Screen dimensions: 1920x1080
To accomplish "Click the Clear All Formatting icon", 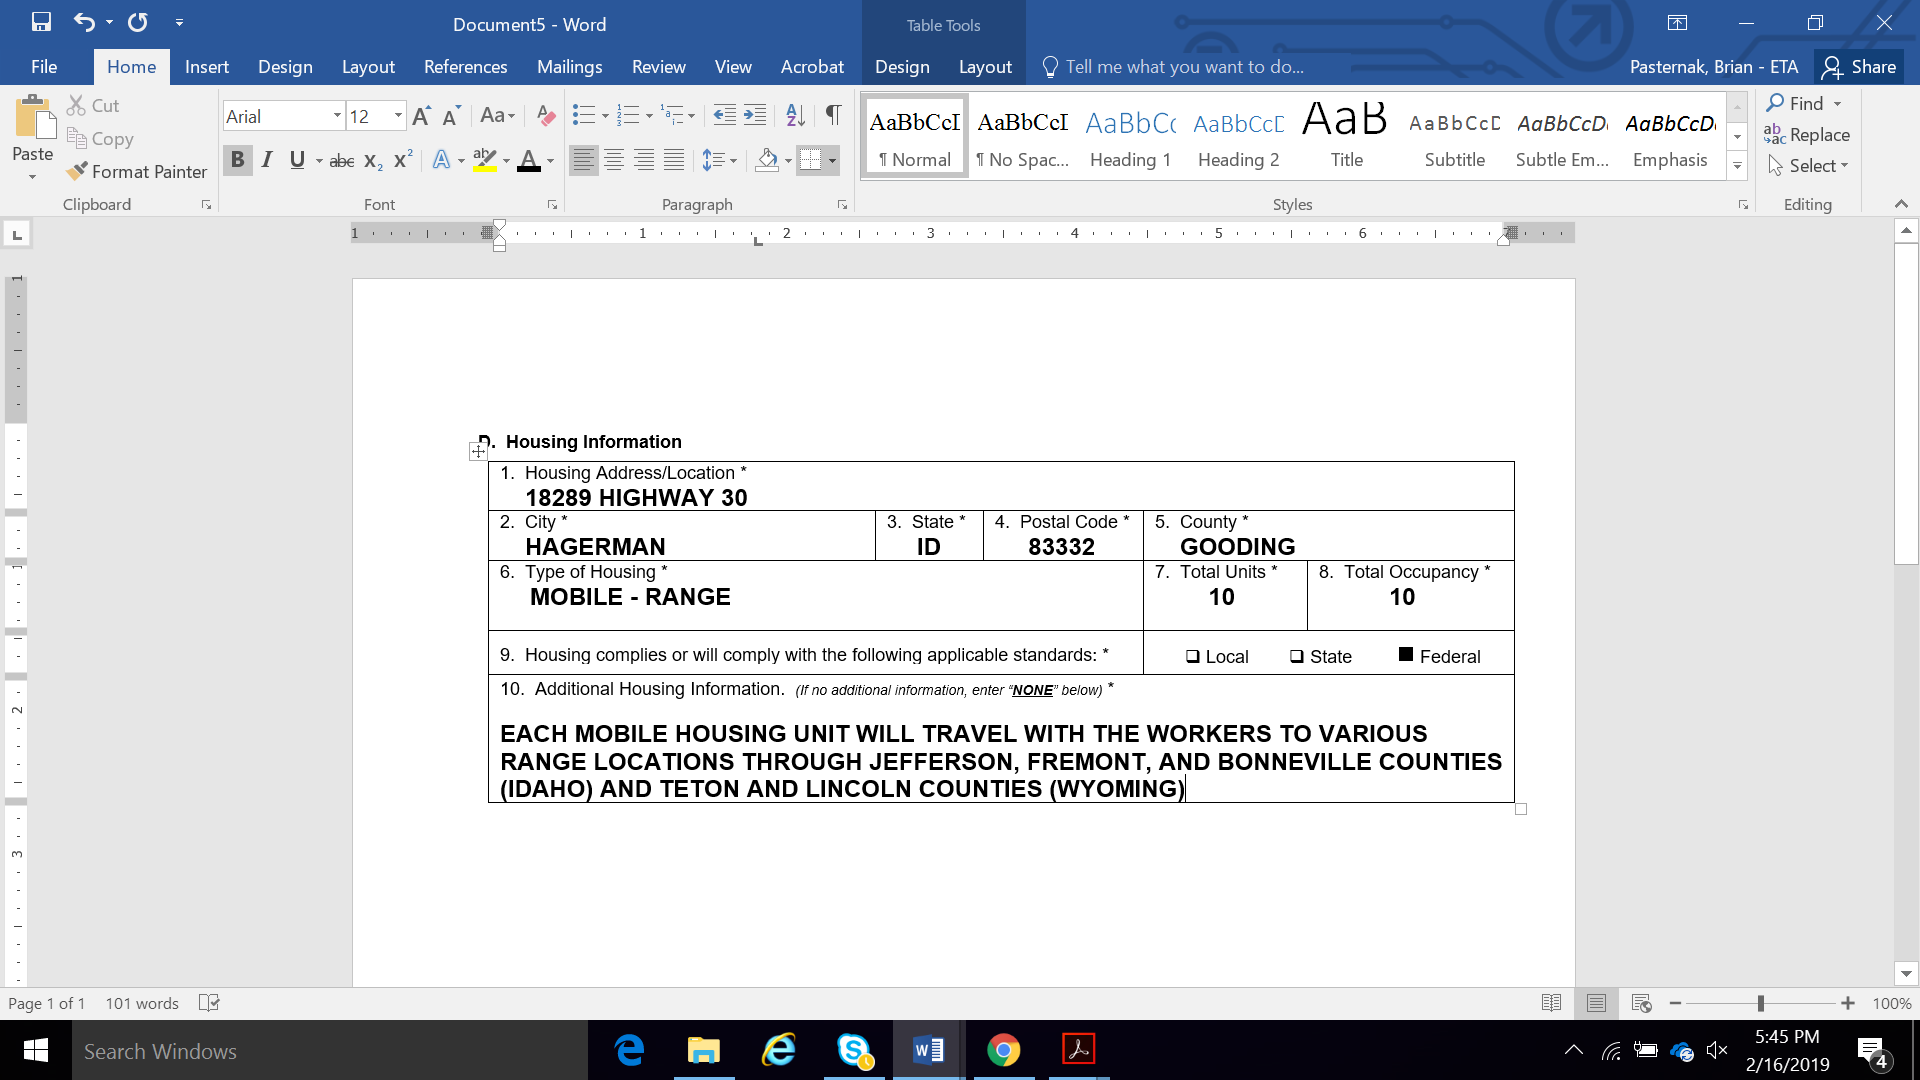I will [x=545, y=116].
